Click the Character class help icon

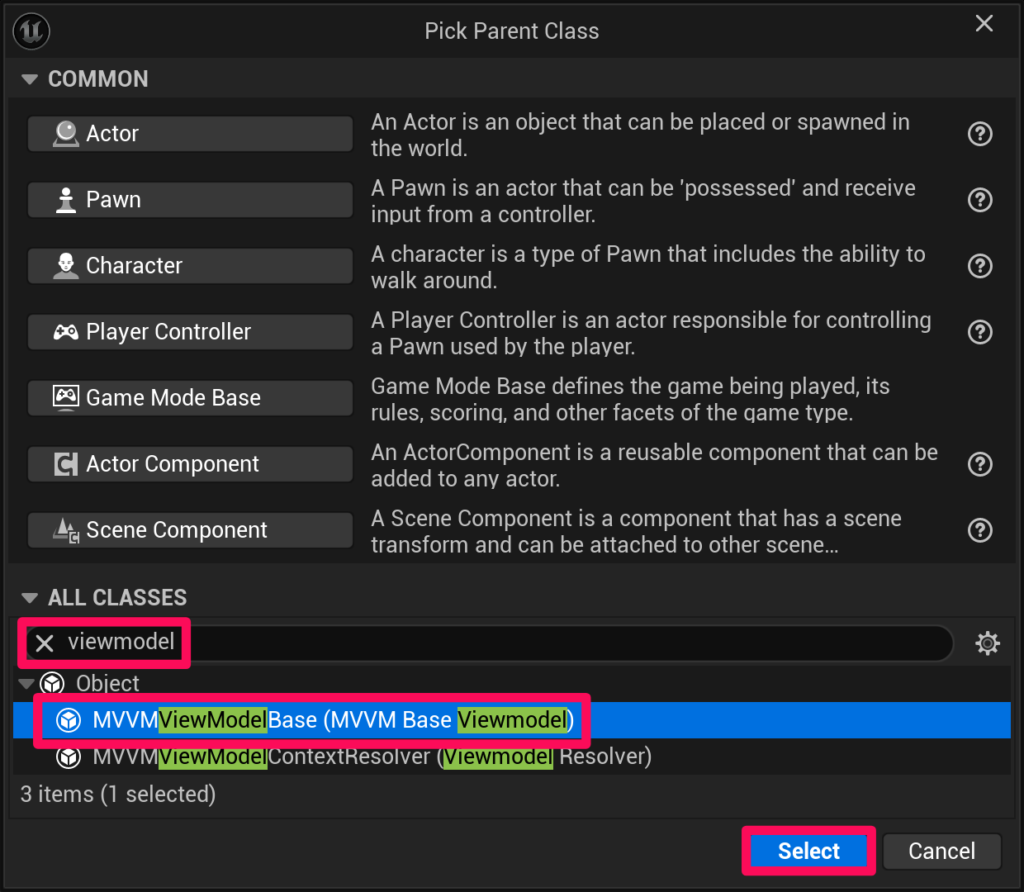980,266
